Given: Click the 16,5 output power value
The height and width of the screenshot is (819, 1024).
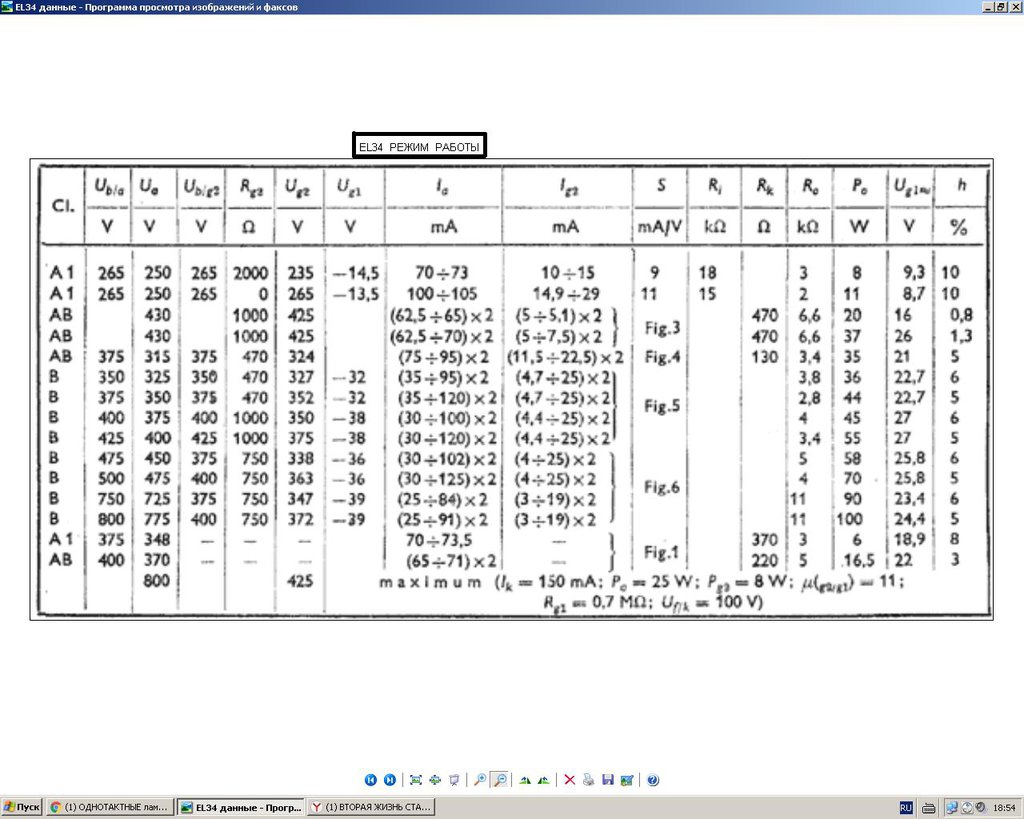Looking at the screenshot, I should point(858,560).
